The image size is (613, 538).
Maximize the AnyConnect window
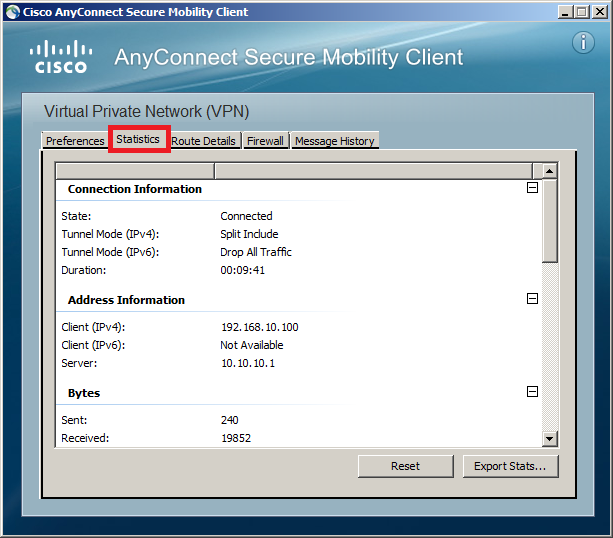[x=581, y=12]
